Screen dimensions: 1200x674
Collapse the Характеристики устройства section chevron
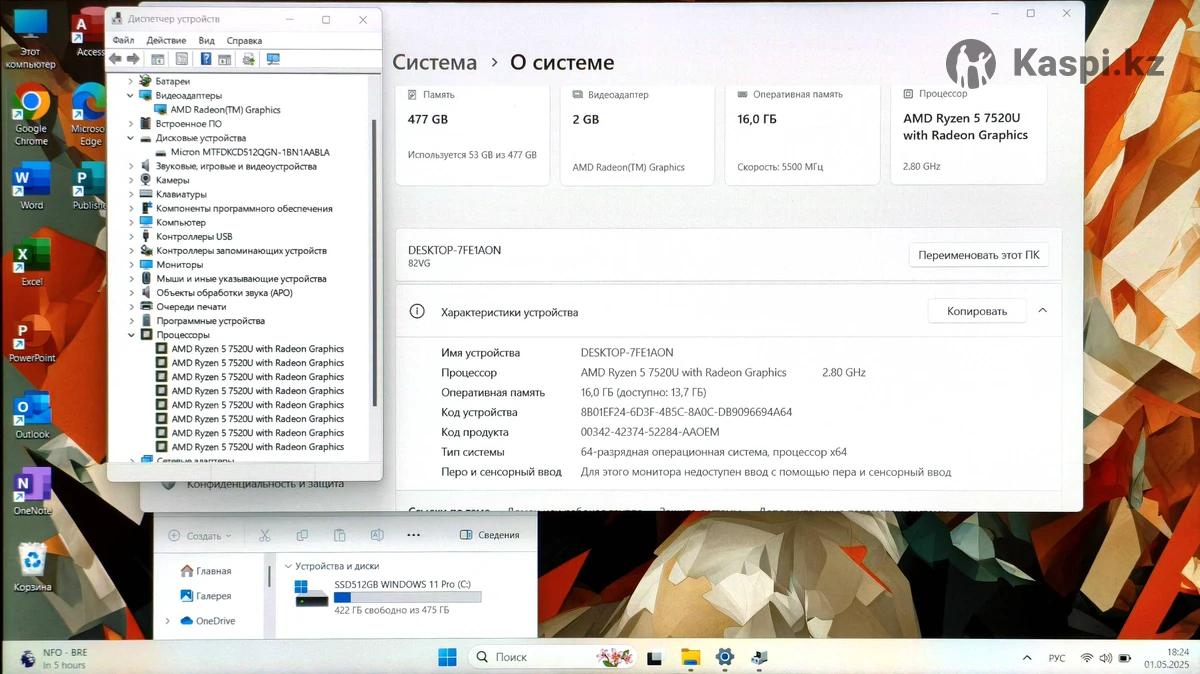[1042, 311]
